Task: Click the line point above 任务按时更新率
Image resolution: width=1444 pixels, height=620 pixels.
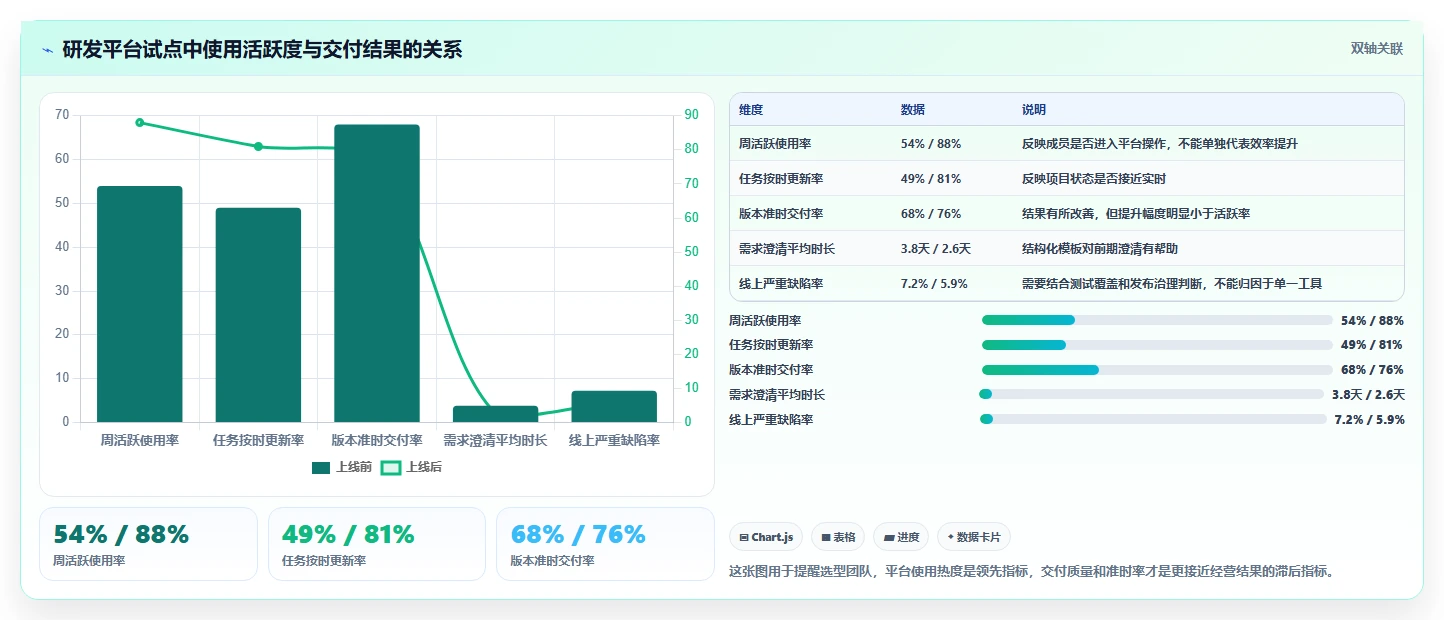Action: [x=258, y=147]
